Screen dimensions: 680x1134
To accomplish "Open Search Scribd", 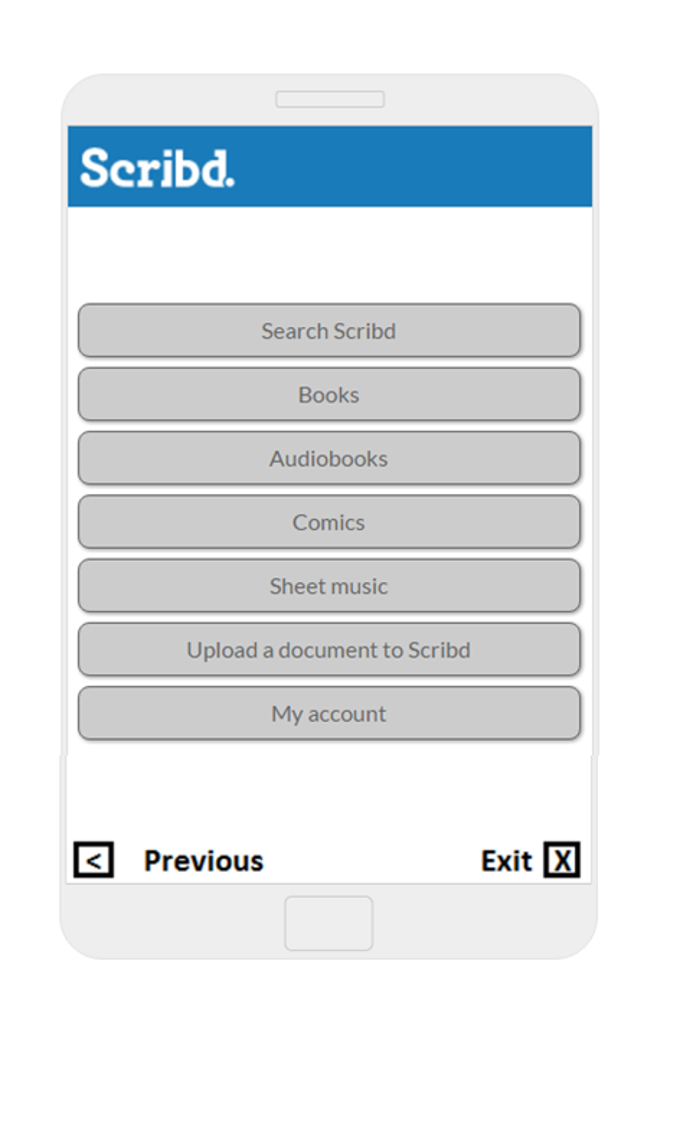I will [329, 331].
